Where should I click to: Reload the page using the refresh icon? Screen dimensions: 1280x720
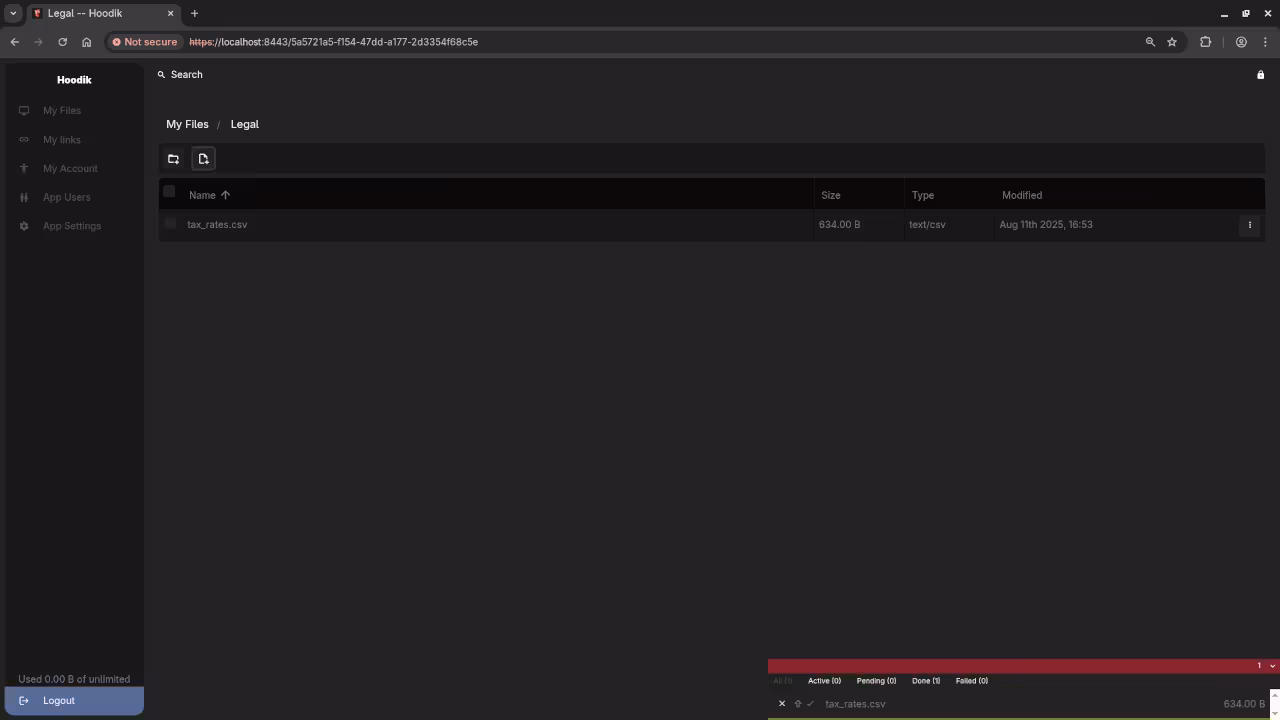point(62,42)
